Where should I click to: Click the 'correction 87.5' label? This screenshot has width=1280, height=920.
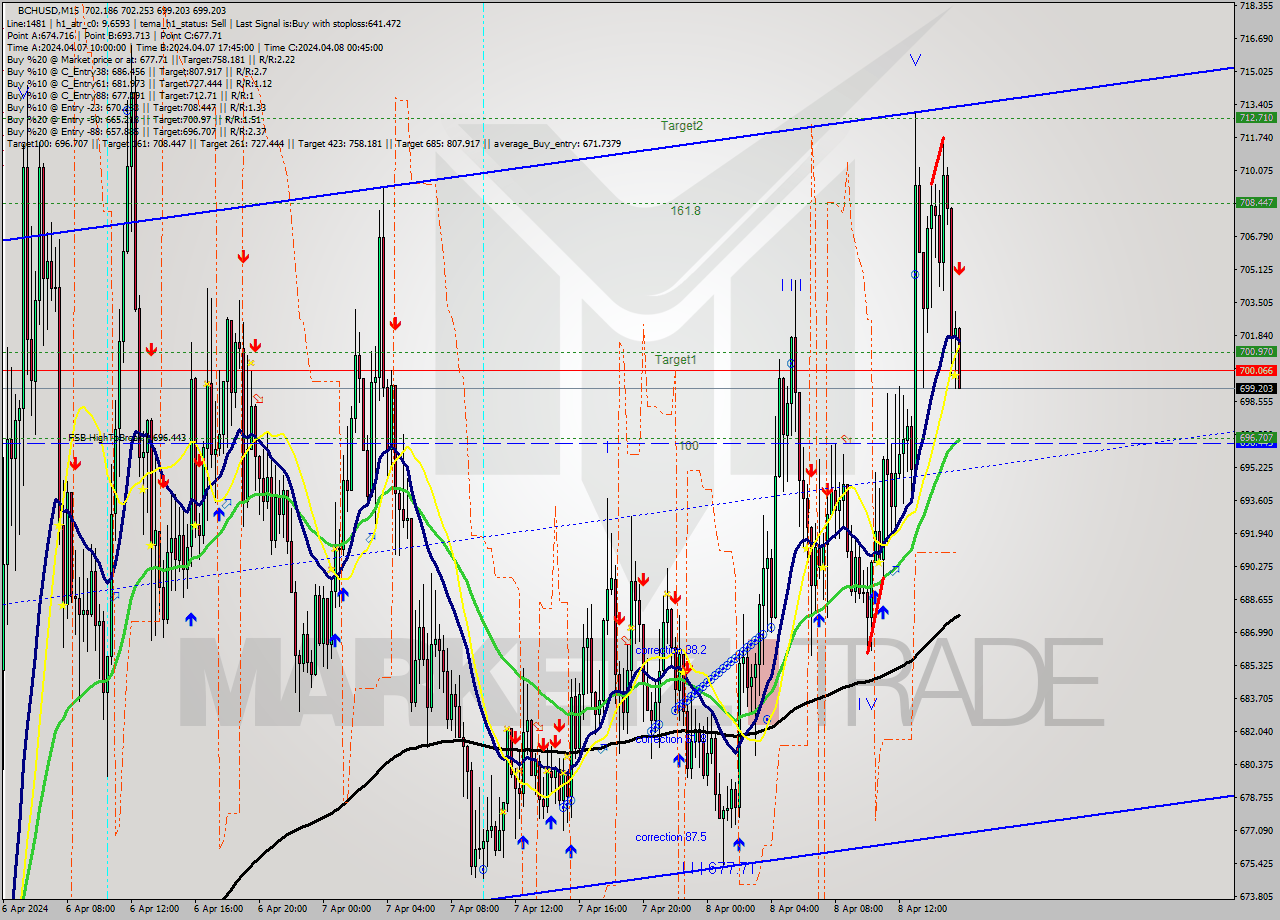pos(671,837)
